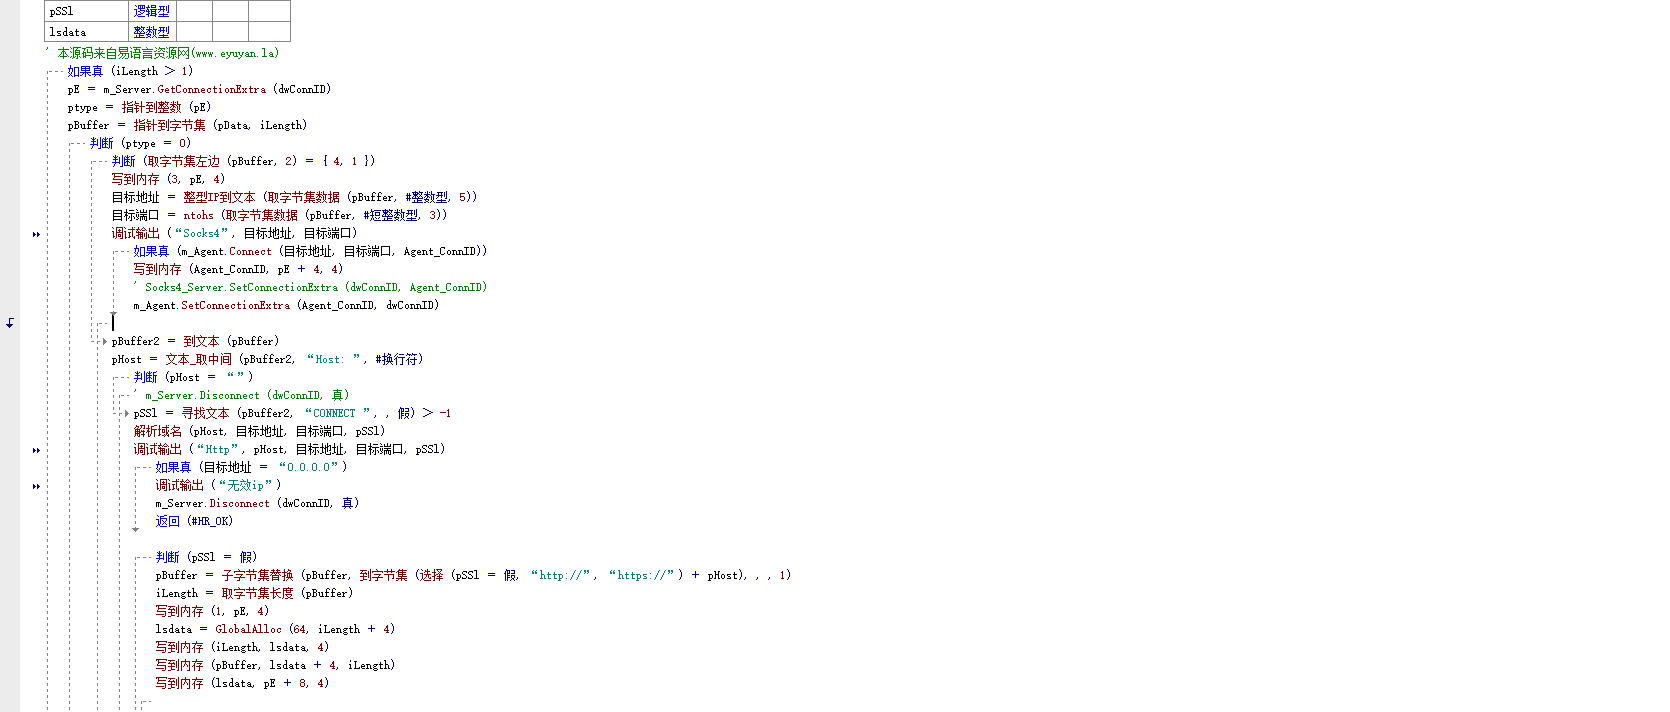
Task: Click the blue current-line arrow in the left margin
Action: click(x=10, y=322)
